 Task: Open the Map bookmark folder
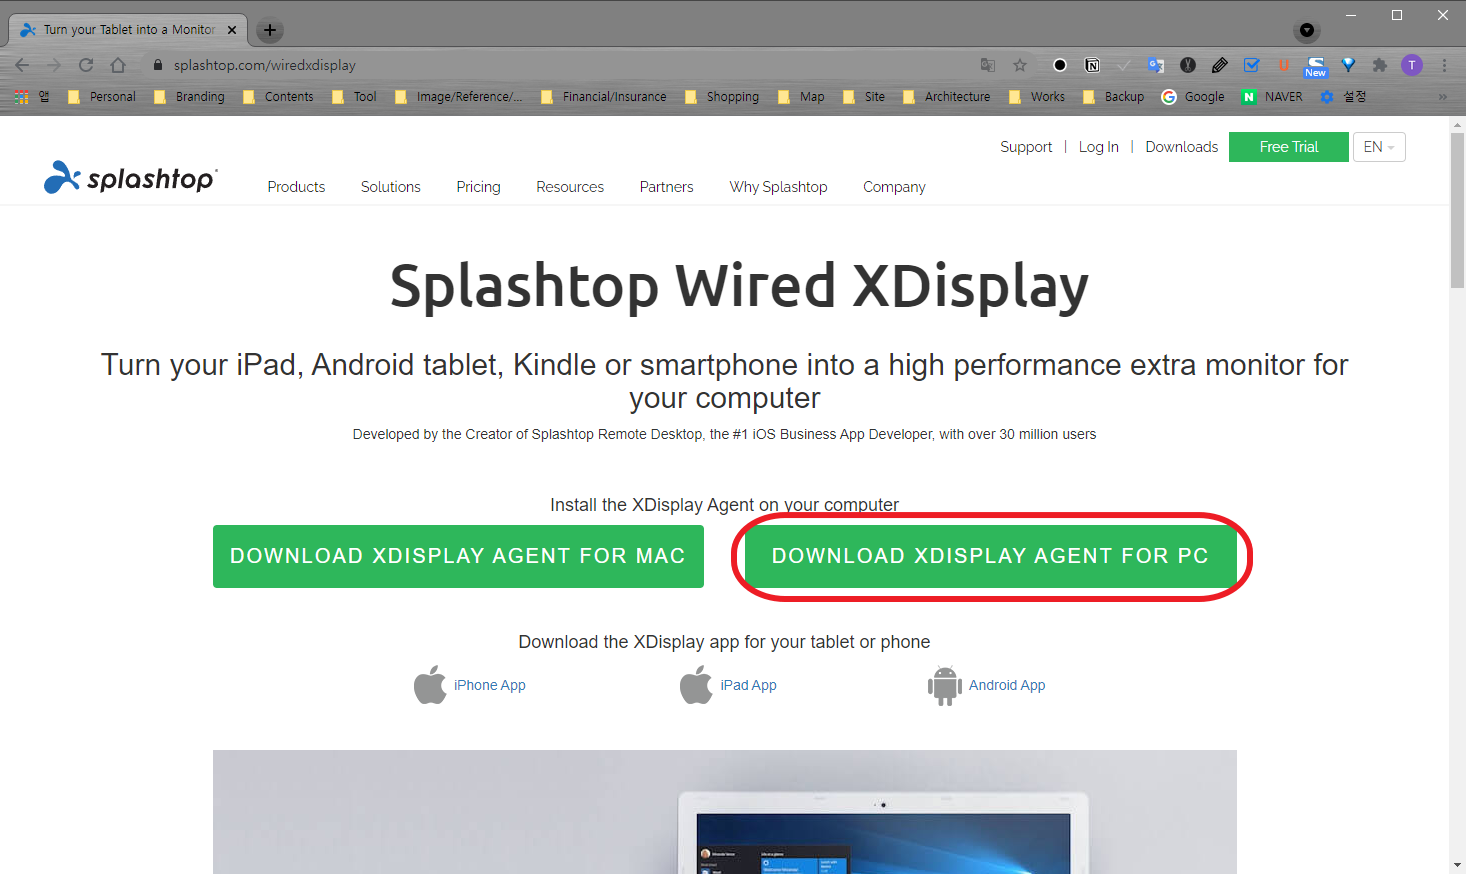(x=801, y=97)
